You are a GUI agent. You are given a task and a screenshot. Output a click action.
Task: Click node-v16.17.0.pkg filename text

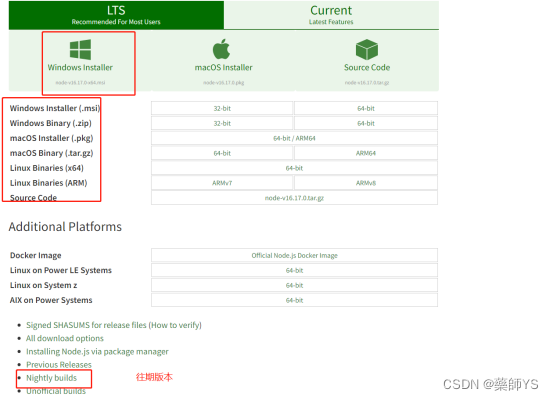(x=223, y=83)
